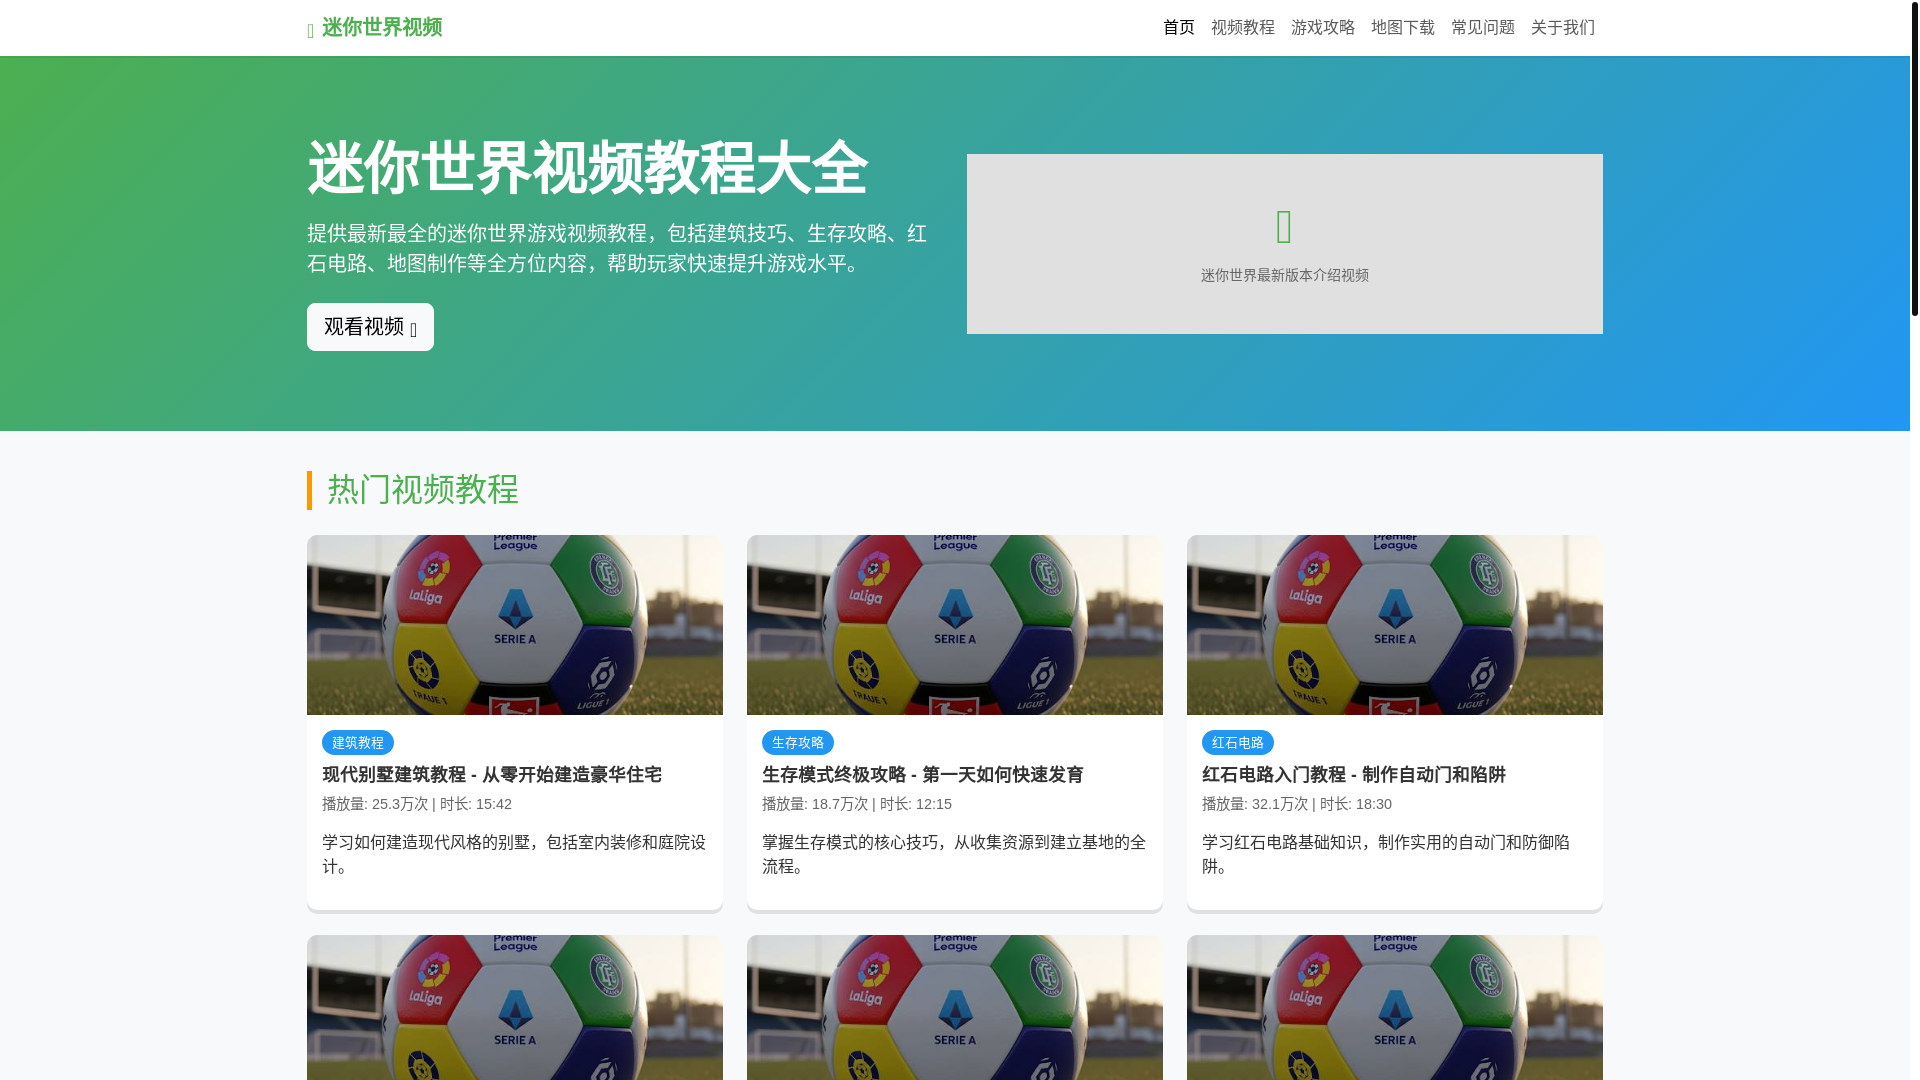Open the thumbnail of 红石电路入门教程 card

[1395, 625]
